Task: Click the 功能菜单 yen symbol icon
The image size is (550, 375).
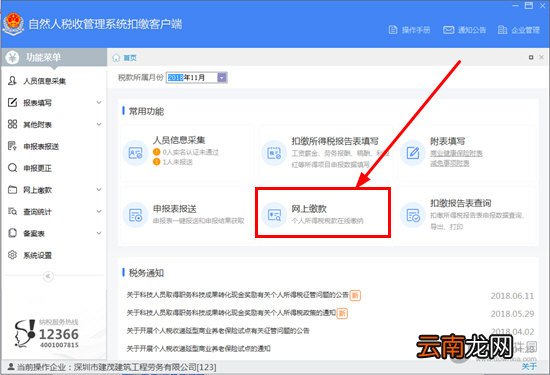Action: (x=12, y=57)
